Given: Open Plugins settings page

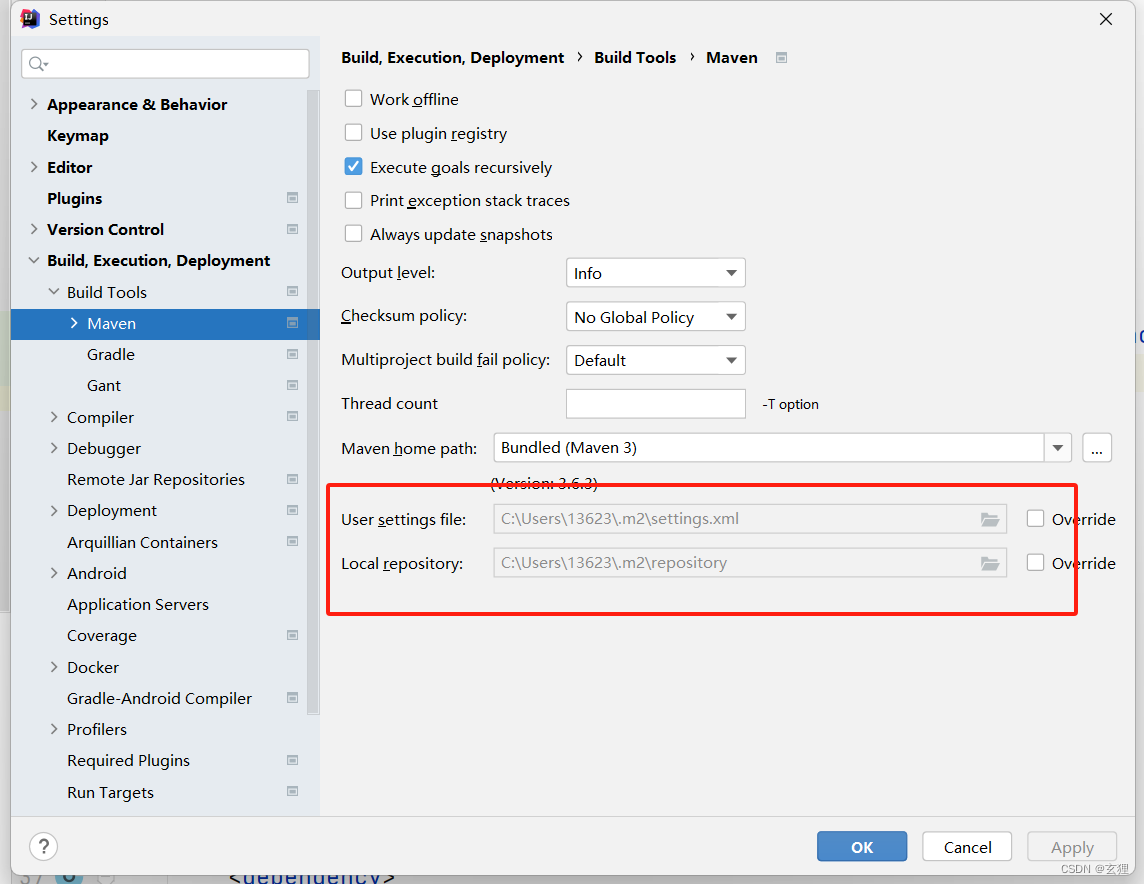Looking at the screenshot, I should 74,198.
